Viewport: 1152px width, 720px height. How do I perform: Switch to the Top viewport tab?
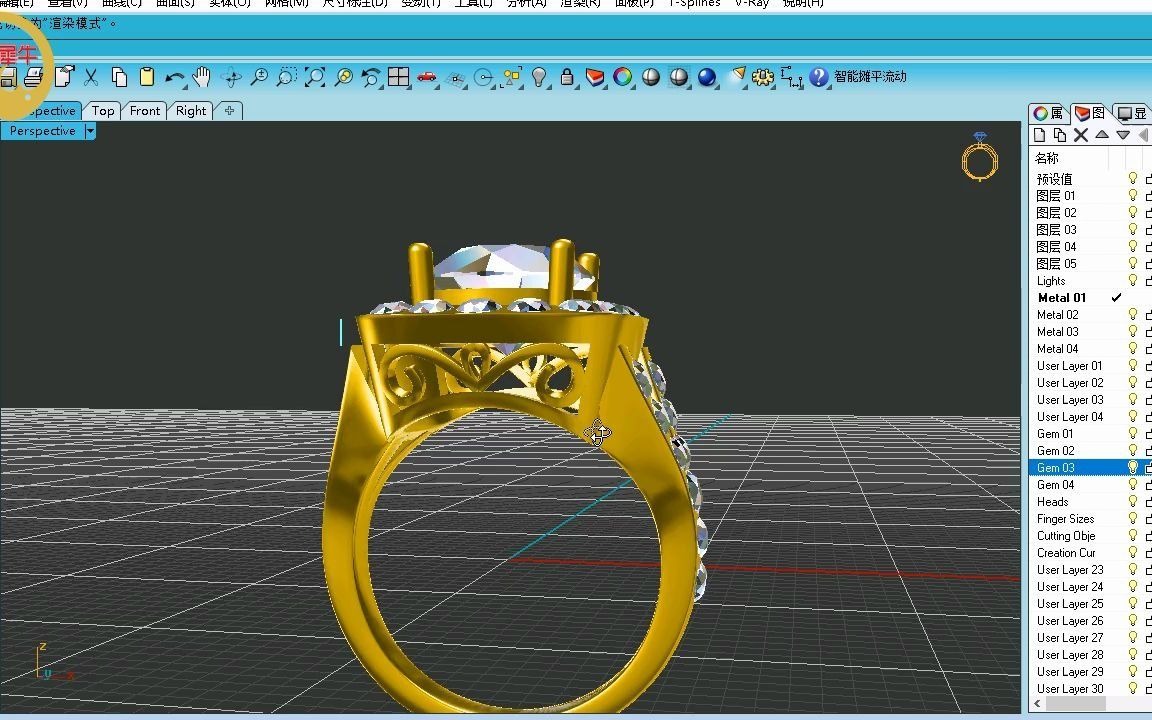tap(103, 111)
